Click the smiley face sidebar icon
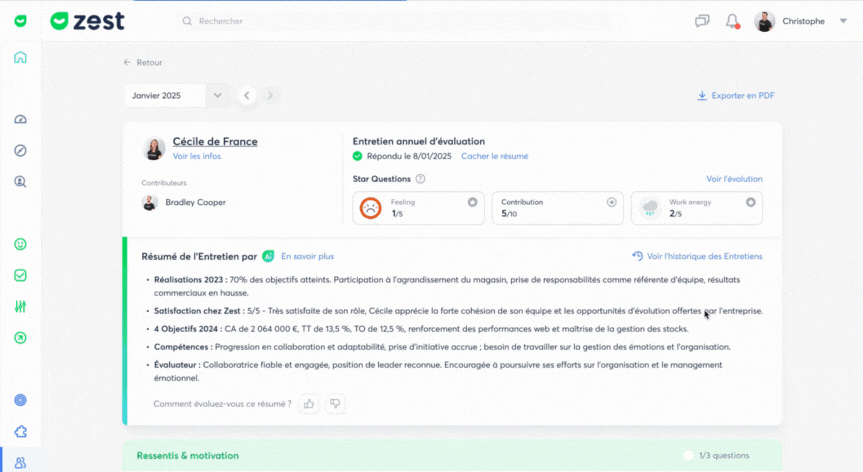This screenshot has width=863, height=472. pyautogui.click(x=20, y=244)
